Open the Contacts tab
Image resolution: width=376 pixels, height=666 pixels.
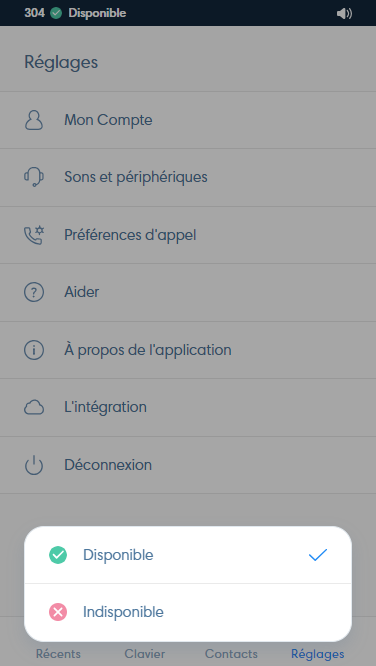pyautogui.click(x=231, y=654)
